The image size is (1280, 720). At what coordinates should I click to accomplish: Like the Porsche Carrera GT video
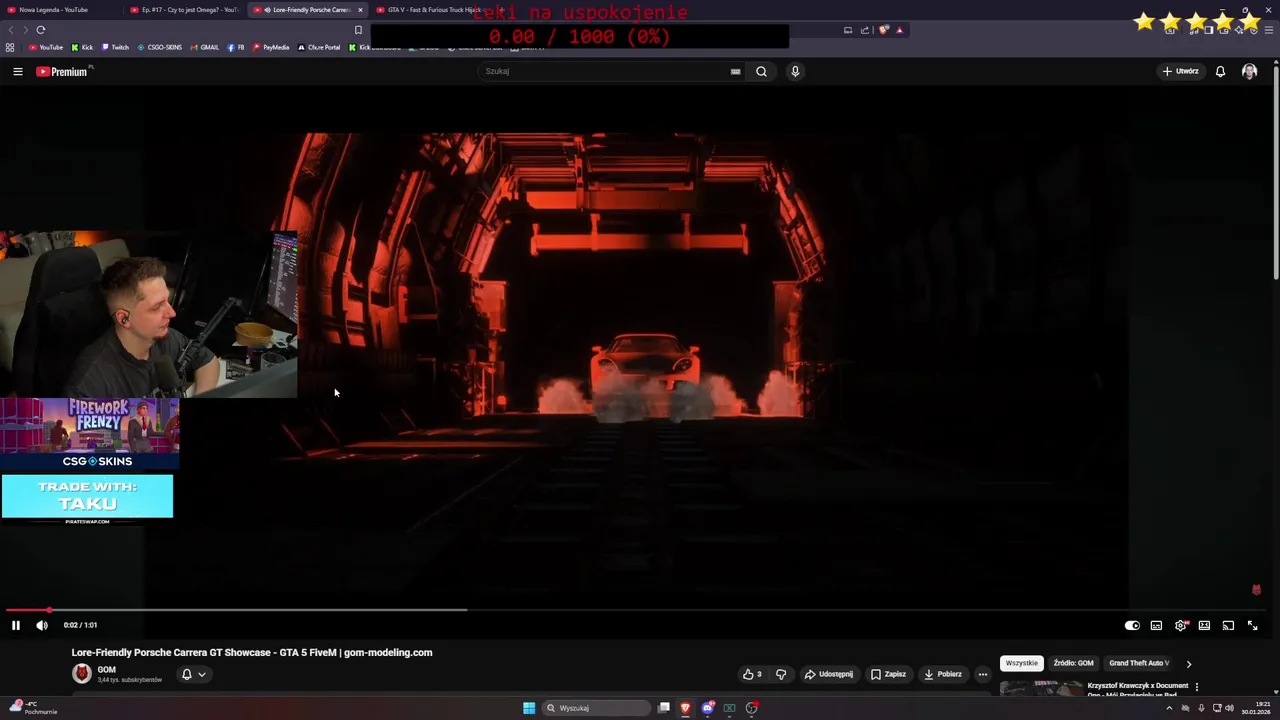(752, 674)
